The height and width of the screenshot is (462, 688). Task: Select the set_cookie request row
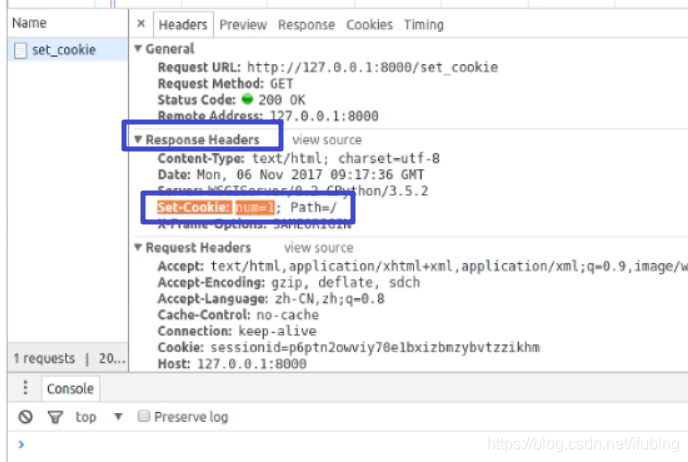click(68, 50)
